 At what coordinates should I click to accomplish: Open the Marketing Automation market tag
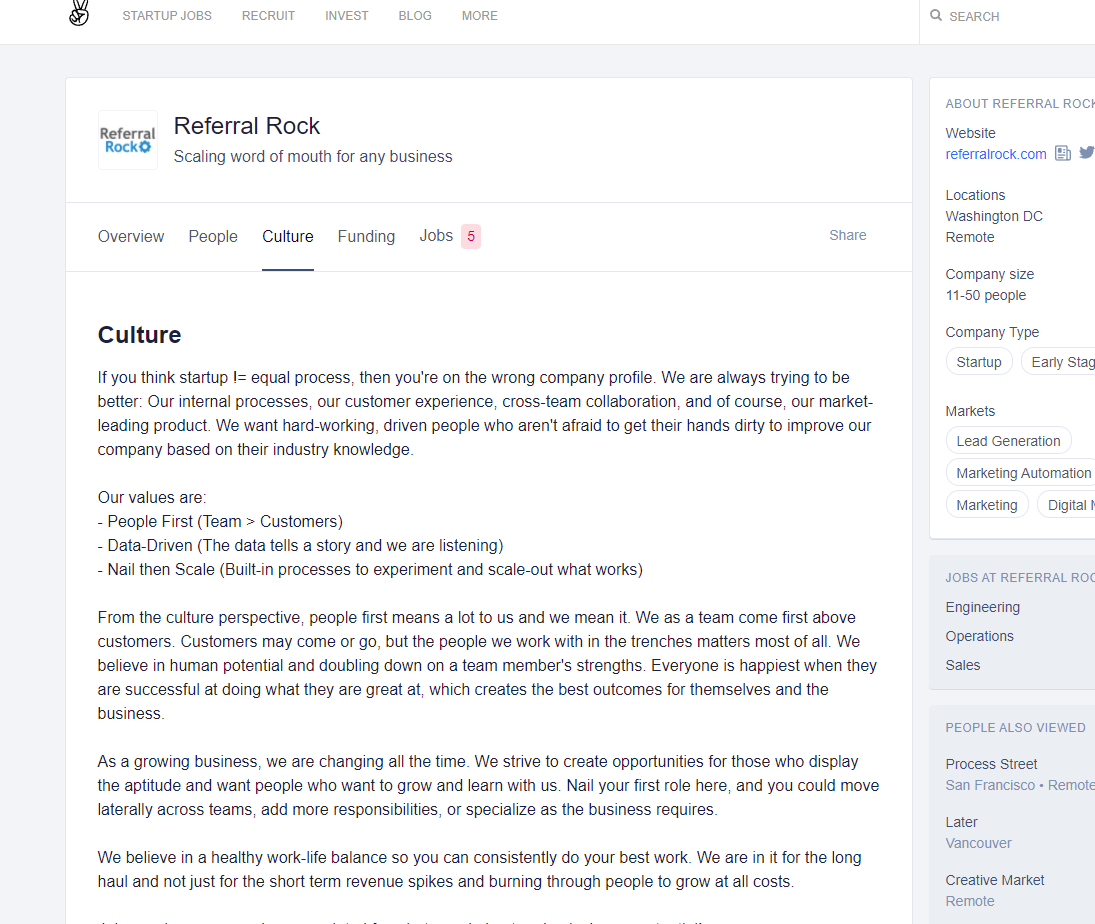pyautogui.click(x=1022, y=473)
